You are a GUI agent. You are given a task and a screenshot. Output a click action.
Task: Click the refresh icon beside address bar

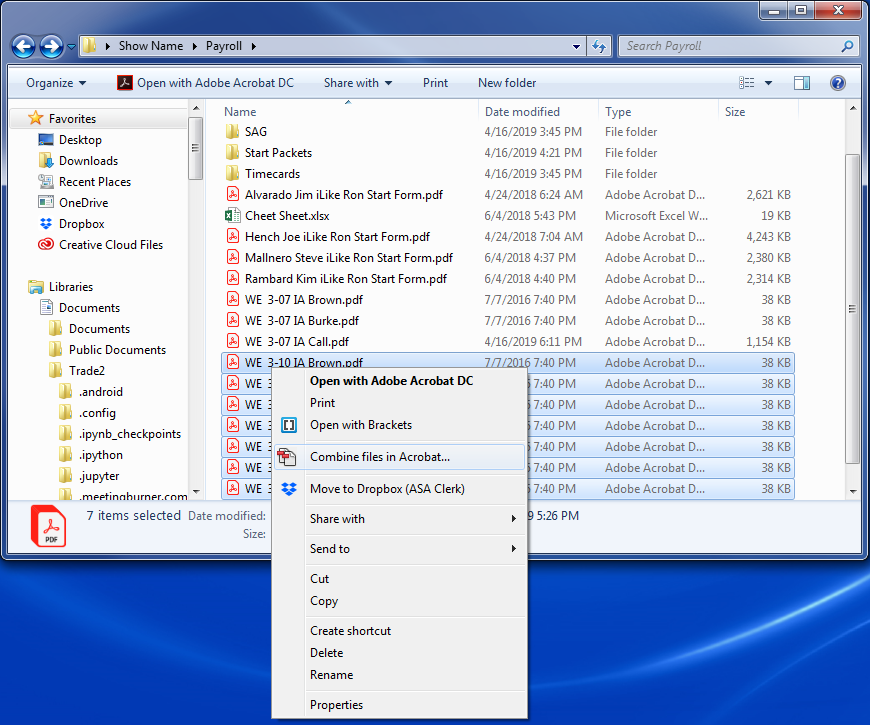[599, 46]
